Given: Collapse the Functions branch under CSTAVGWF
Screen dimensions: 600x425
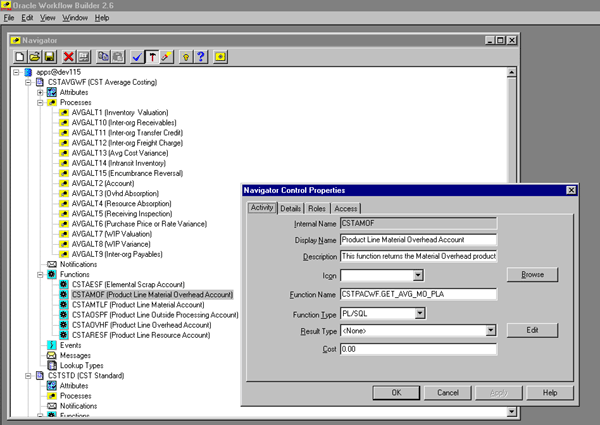Looking at the screenshot, I should [40, 275].
